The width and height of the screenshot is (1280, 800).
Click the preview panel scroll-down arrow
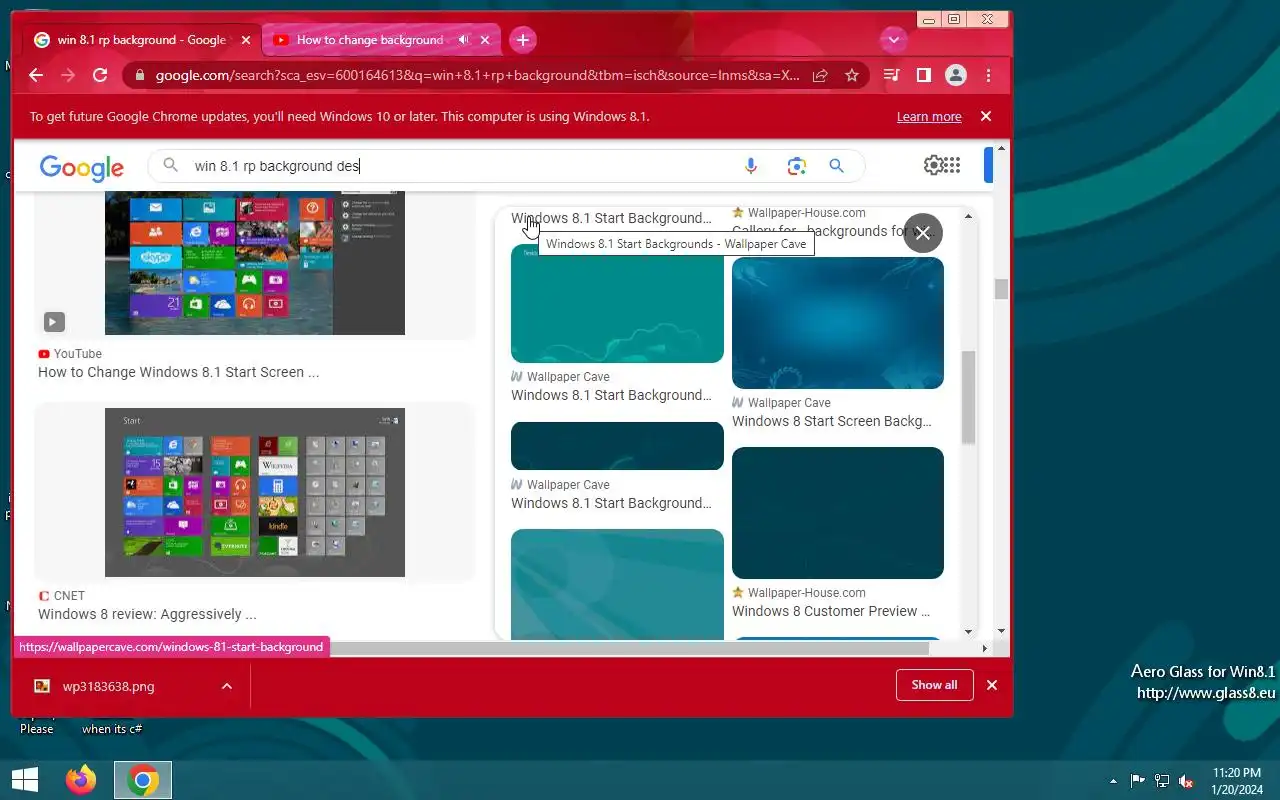click(x=968, y=632)
